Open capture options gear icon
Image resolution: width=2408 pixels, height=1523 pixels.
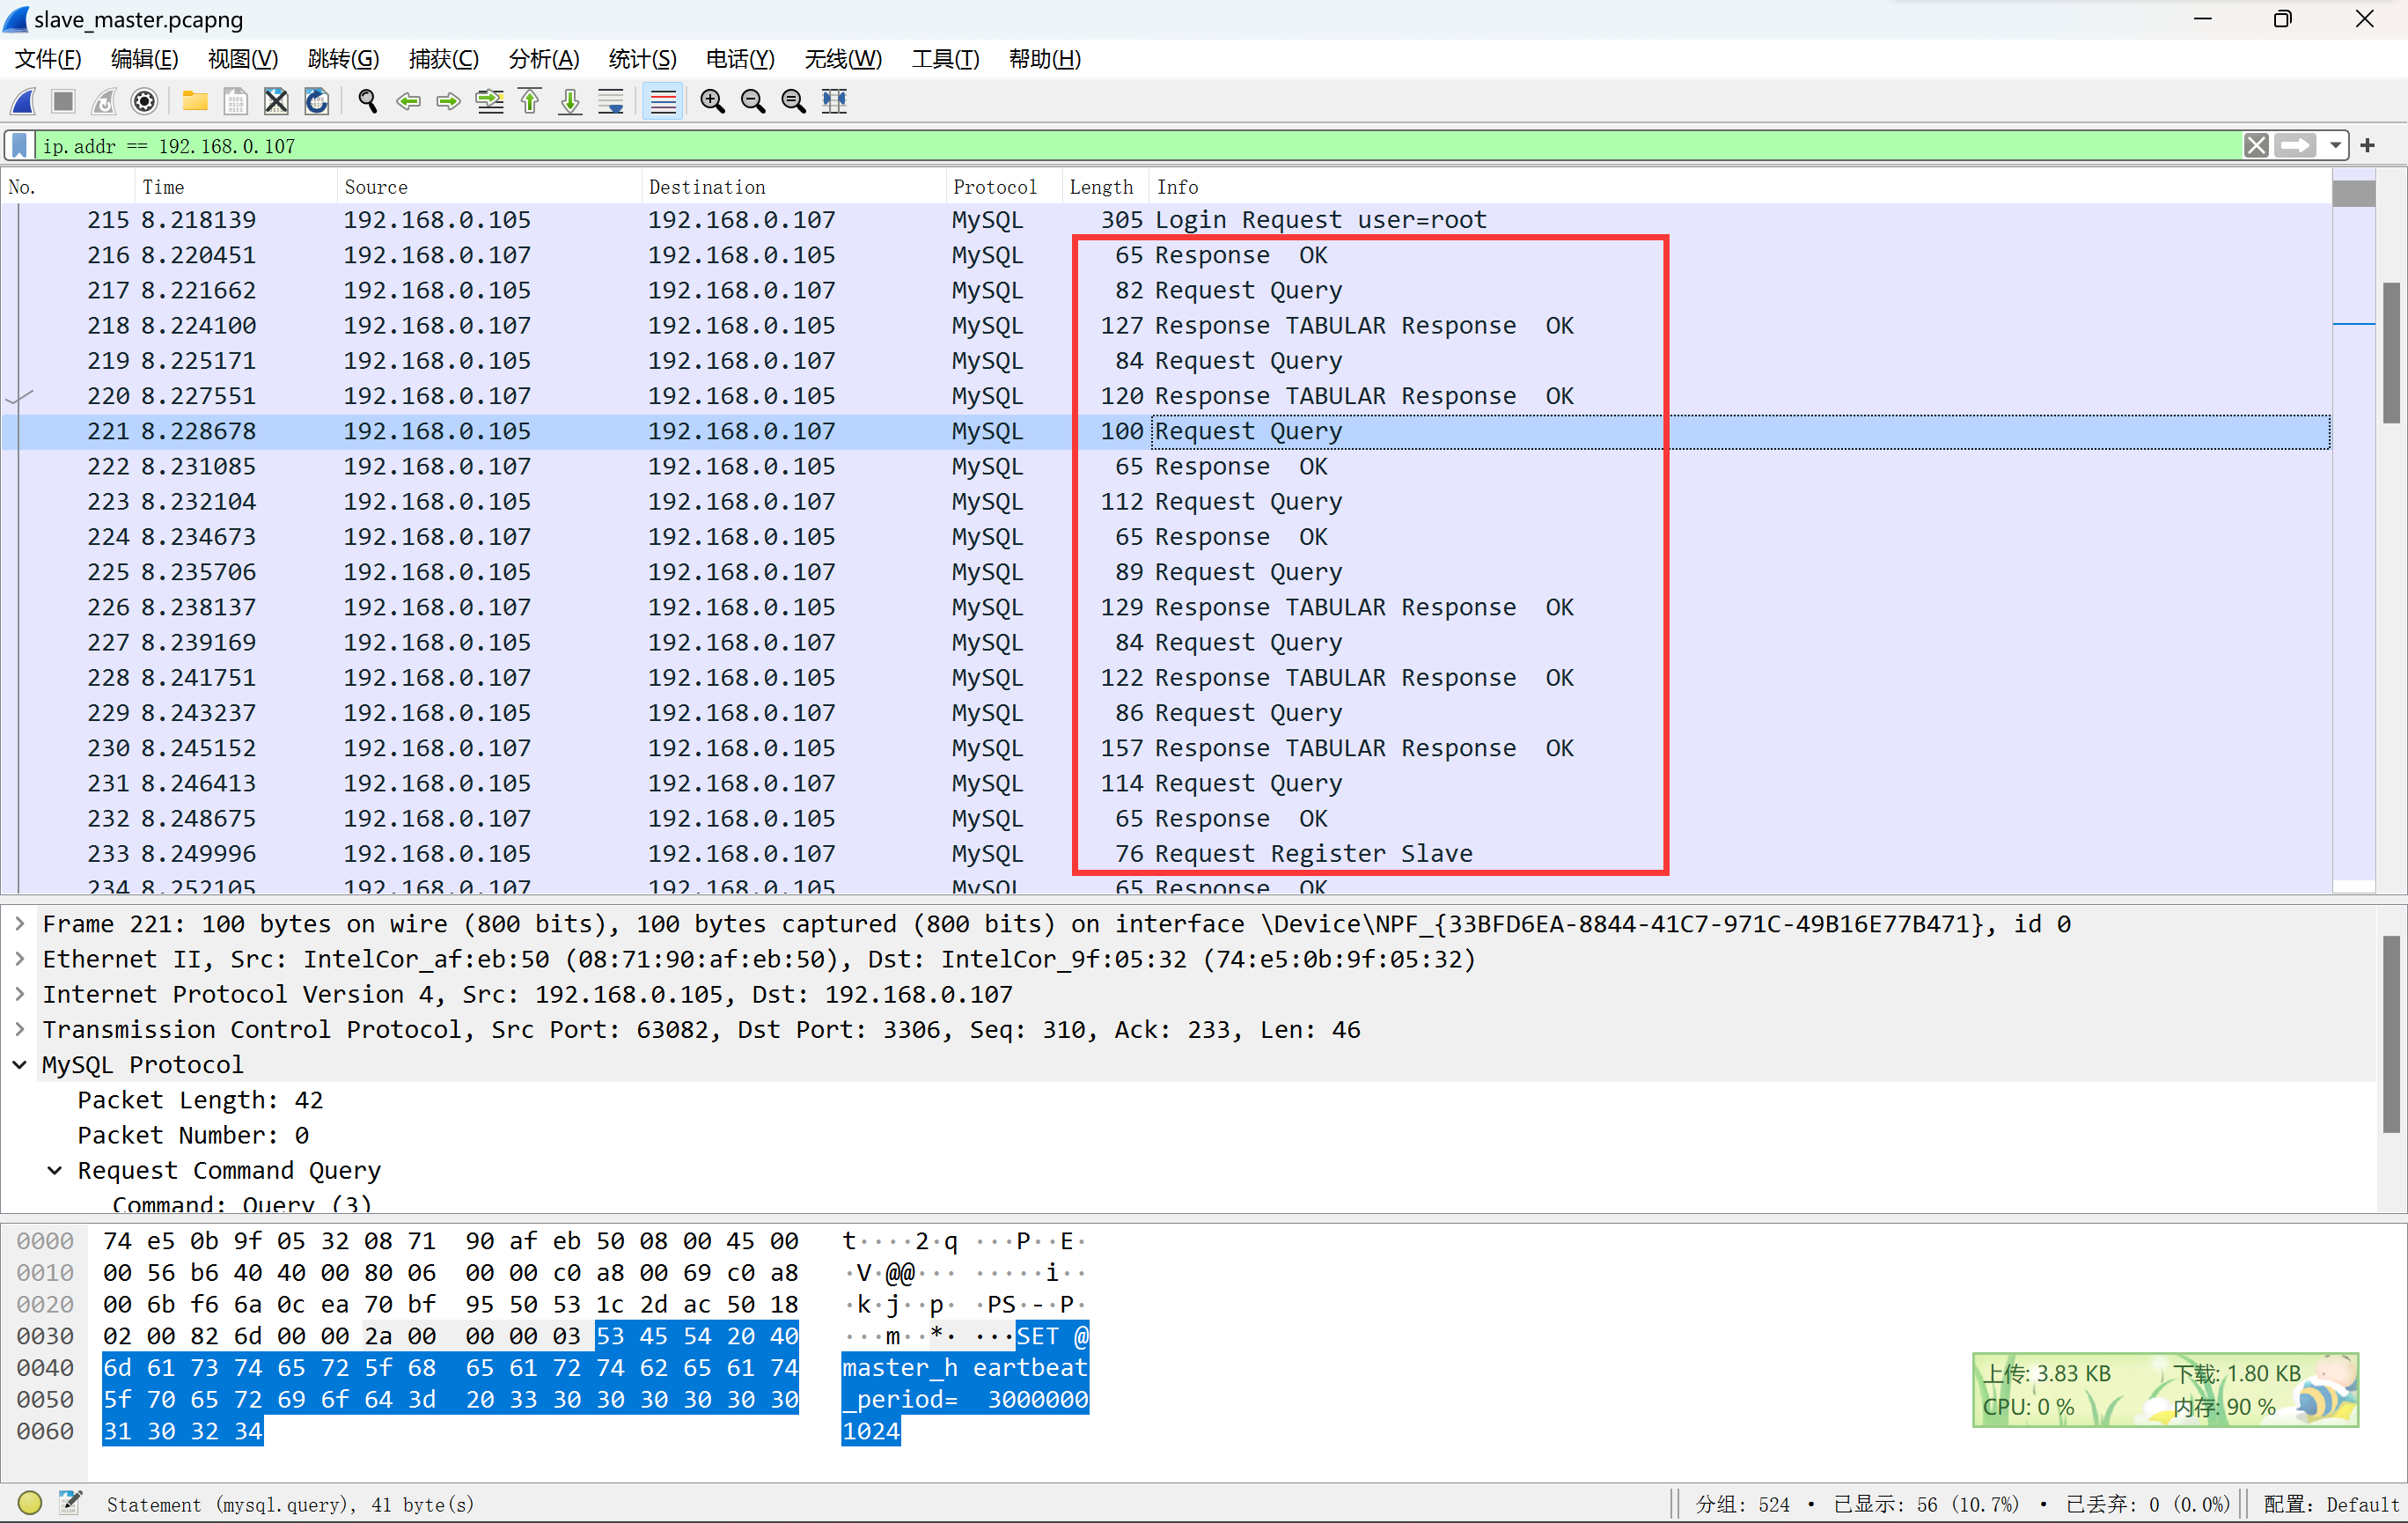[144, 101]
